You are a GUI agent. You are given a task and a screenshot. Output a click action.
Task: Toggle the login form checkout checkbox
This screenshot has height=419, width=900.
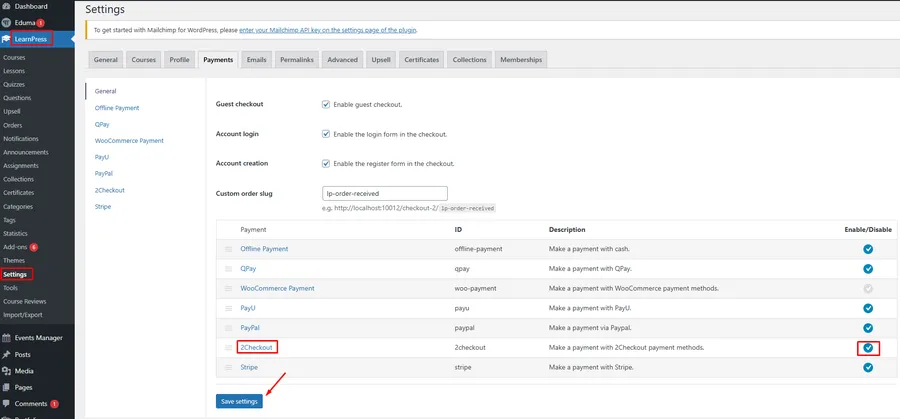[x=326, y=134]
